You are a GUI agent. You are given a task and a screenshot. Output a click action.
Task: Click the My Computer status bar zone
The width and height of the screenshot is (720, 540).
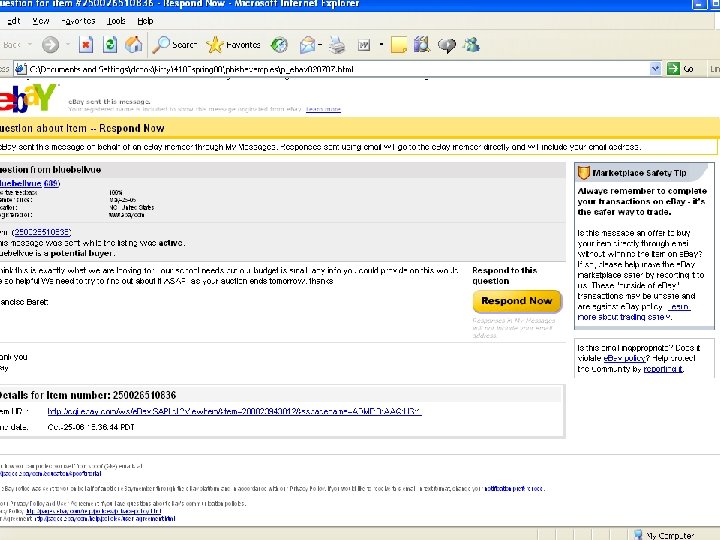click(664, 535)
